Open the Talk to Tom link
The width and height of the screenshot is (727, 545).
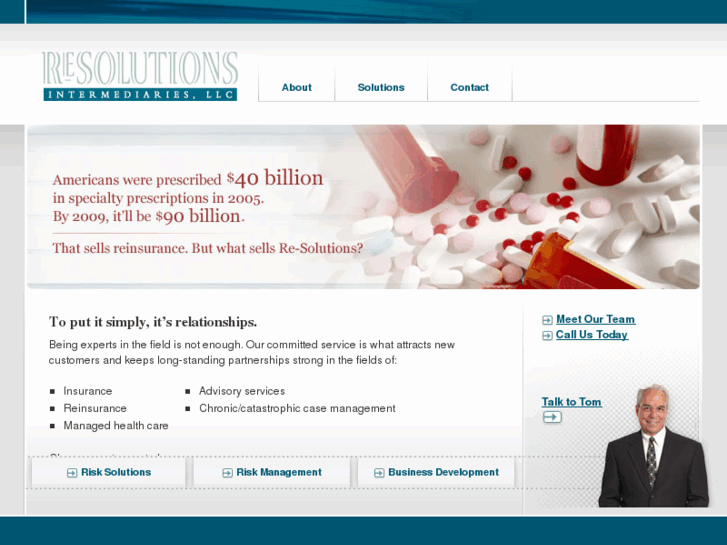click(572, 402)
